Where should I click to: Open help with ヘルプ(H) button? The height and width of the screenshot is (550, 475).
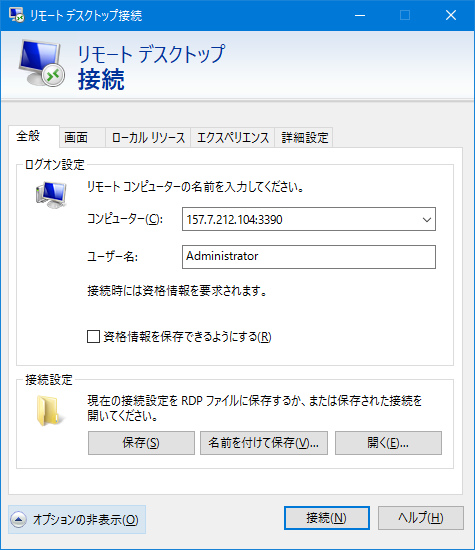click(x=421, y=518)
